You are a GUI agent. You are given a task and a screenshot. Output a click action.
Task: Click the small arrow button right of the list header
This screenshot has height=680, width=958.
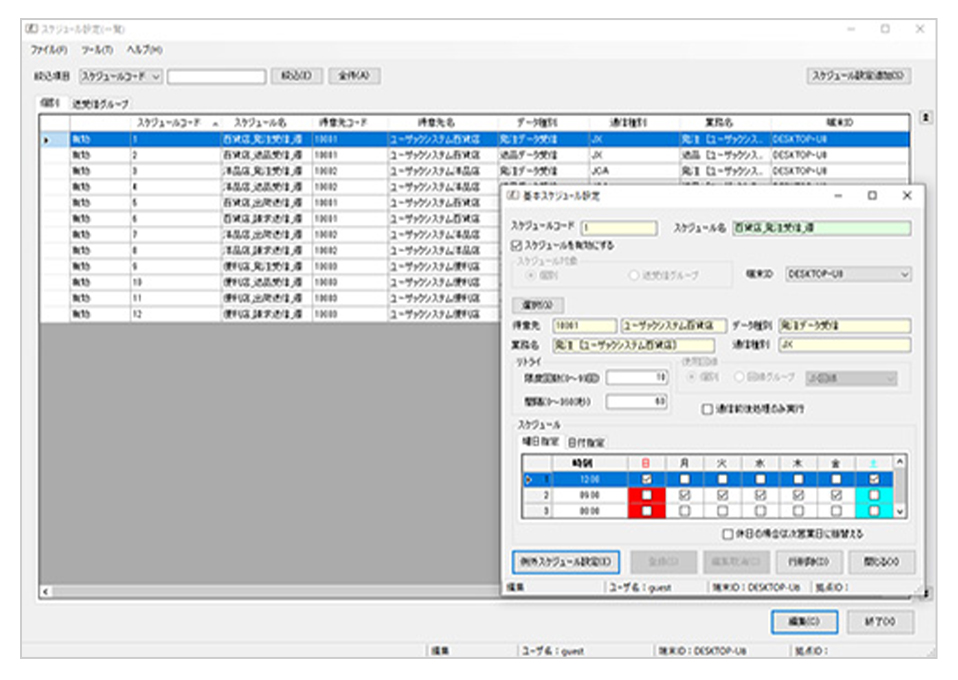[x=926, y=118]
